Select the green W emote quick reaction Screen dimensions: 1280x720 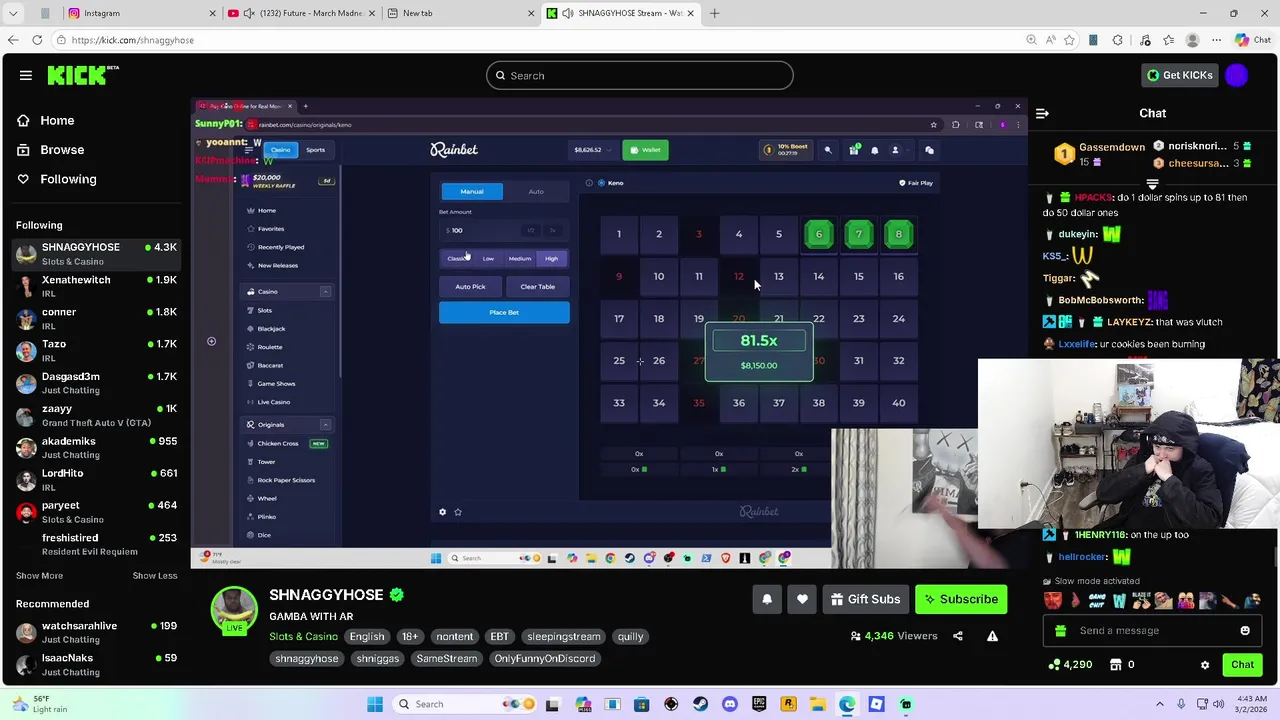[x=1119, y=601]
